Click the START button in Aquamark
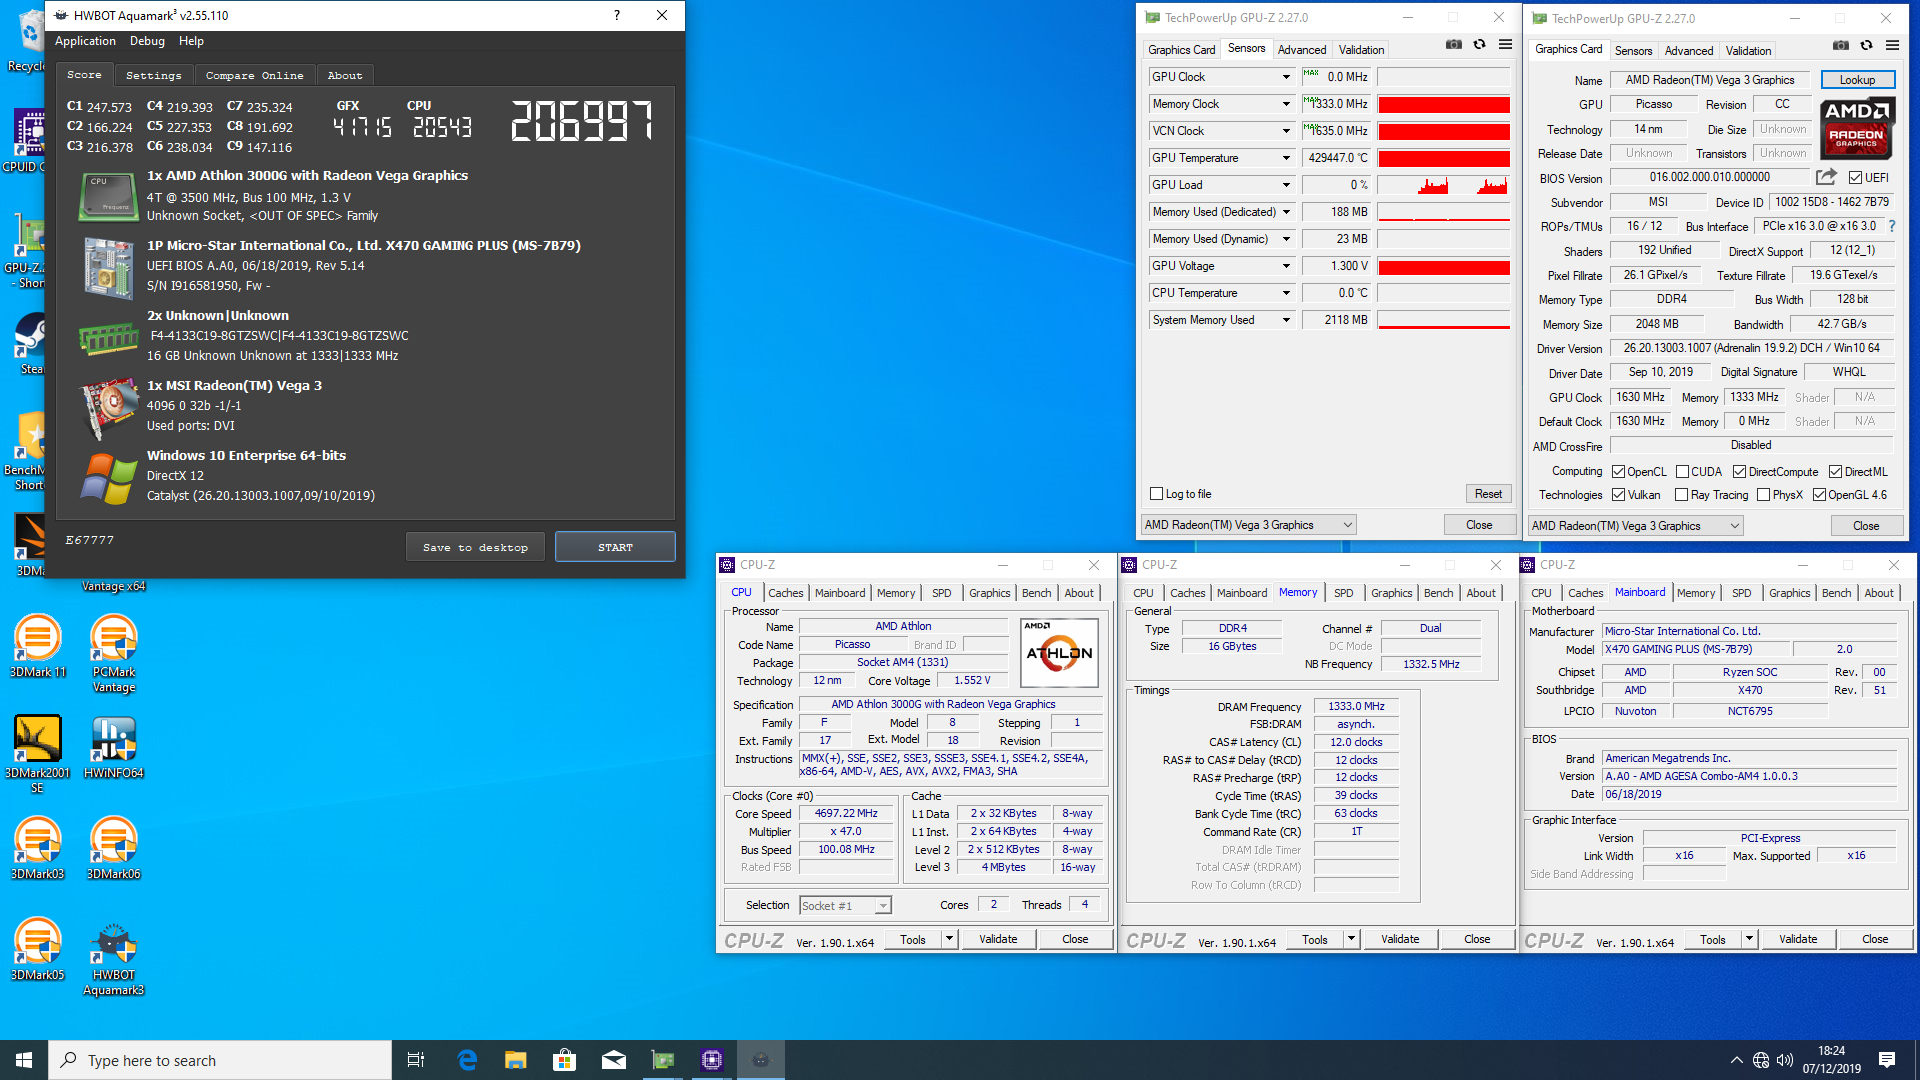The image size is (1920, 1080). click(615, 547)
